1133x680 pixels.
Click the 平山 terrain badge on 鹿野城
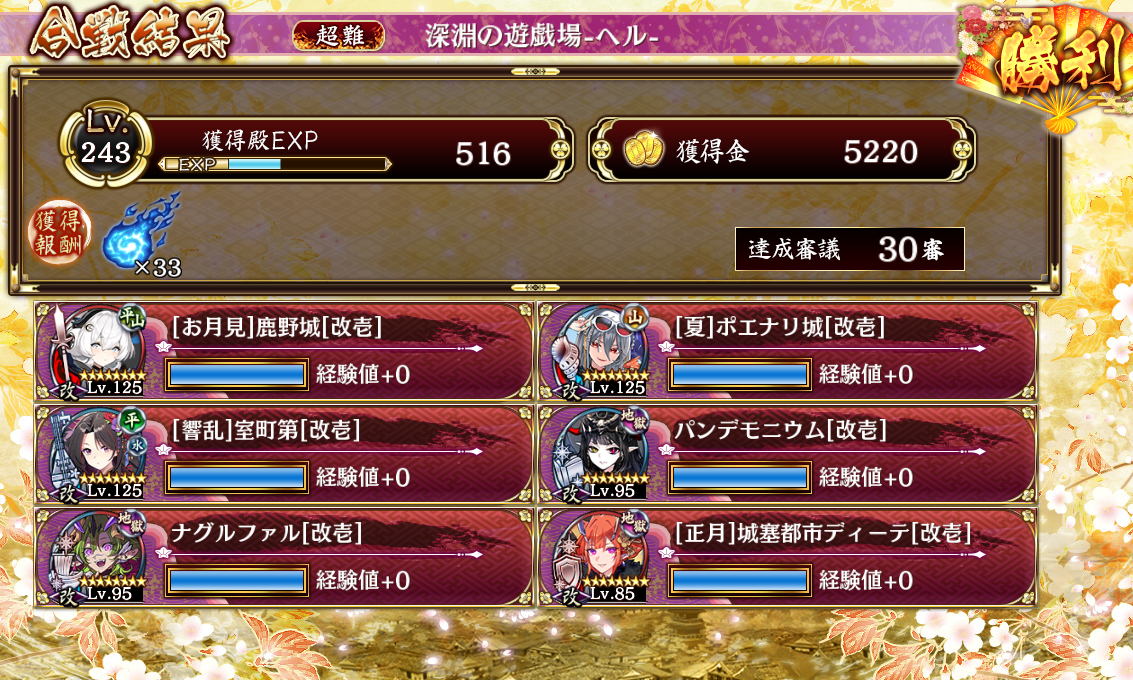click(132, 317)
